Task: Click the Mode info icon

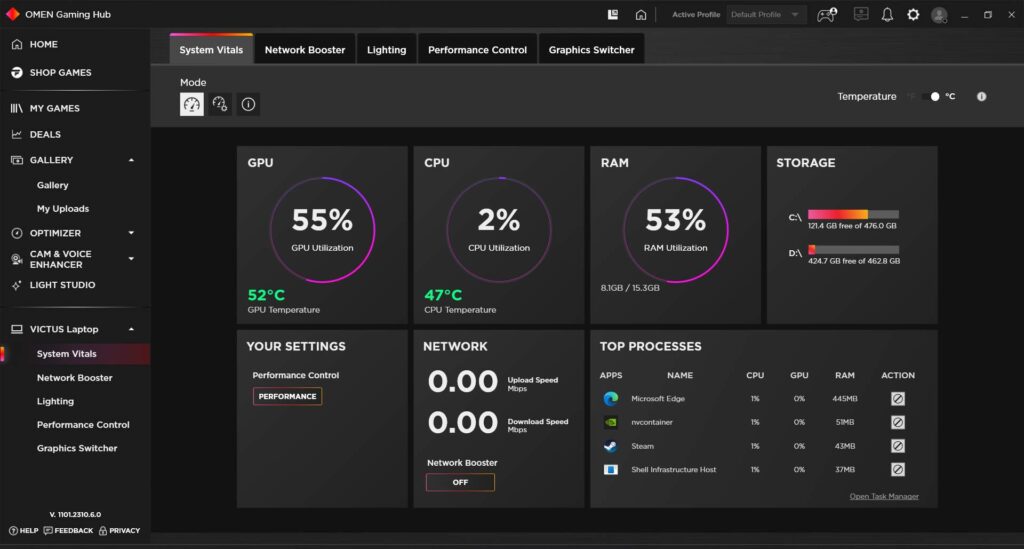Action: [x=248, y=104]
